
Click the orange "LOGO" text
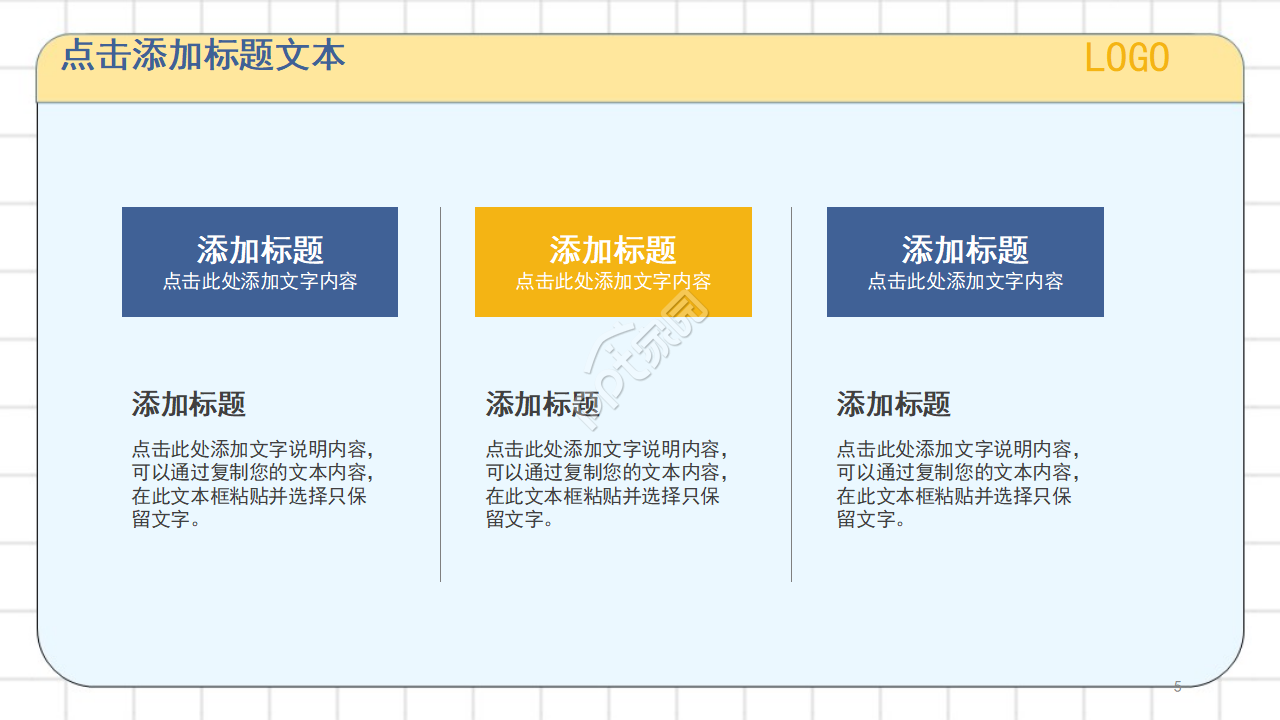(1127, 59)
